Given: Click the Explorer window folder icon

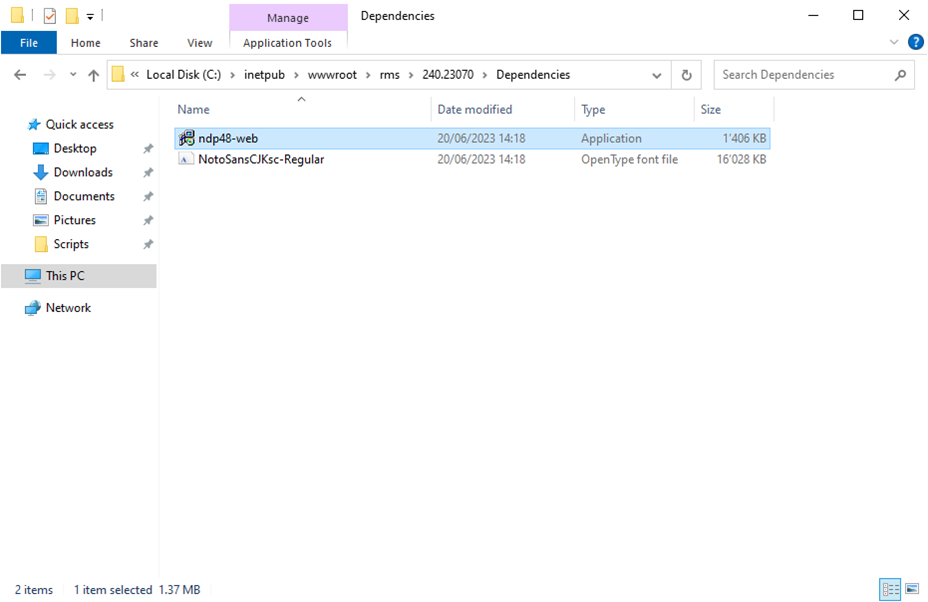Looking at the screenshot, I should [18, 15].
